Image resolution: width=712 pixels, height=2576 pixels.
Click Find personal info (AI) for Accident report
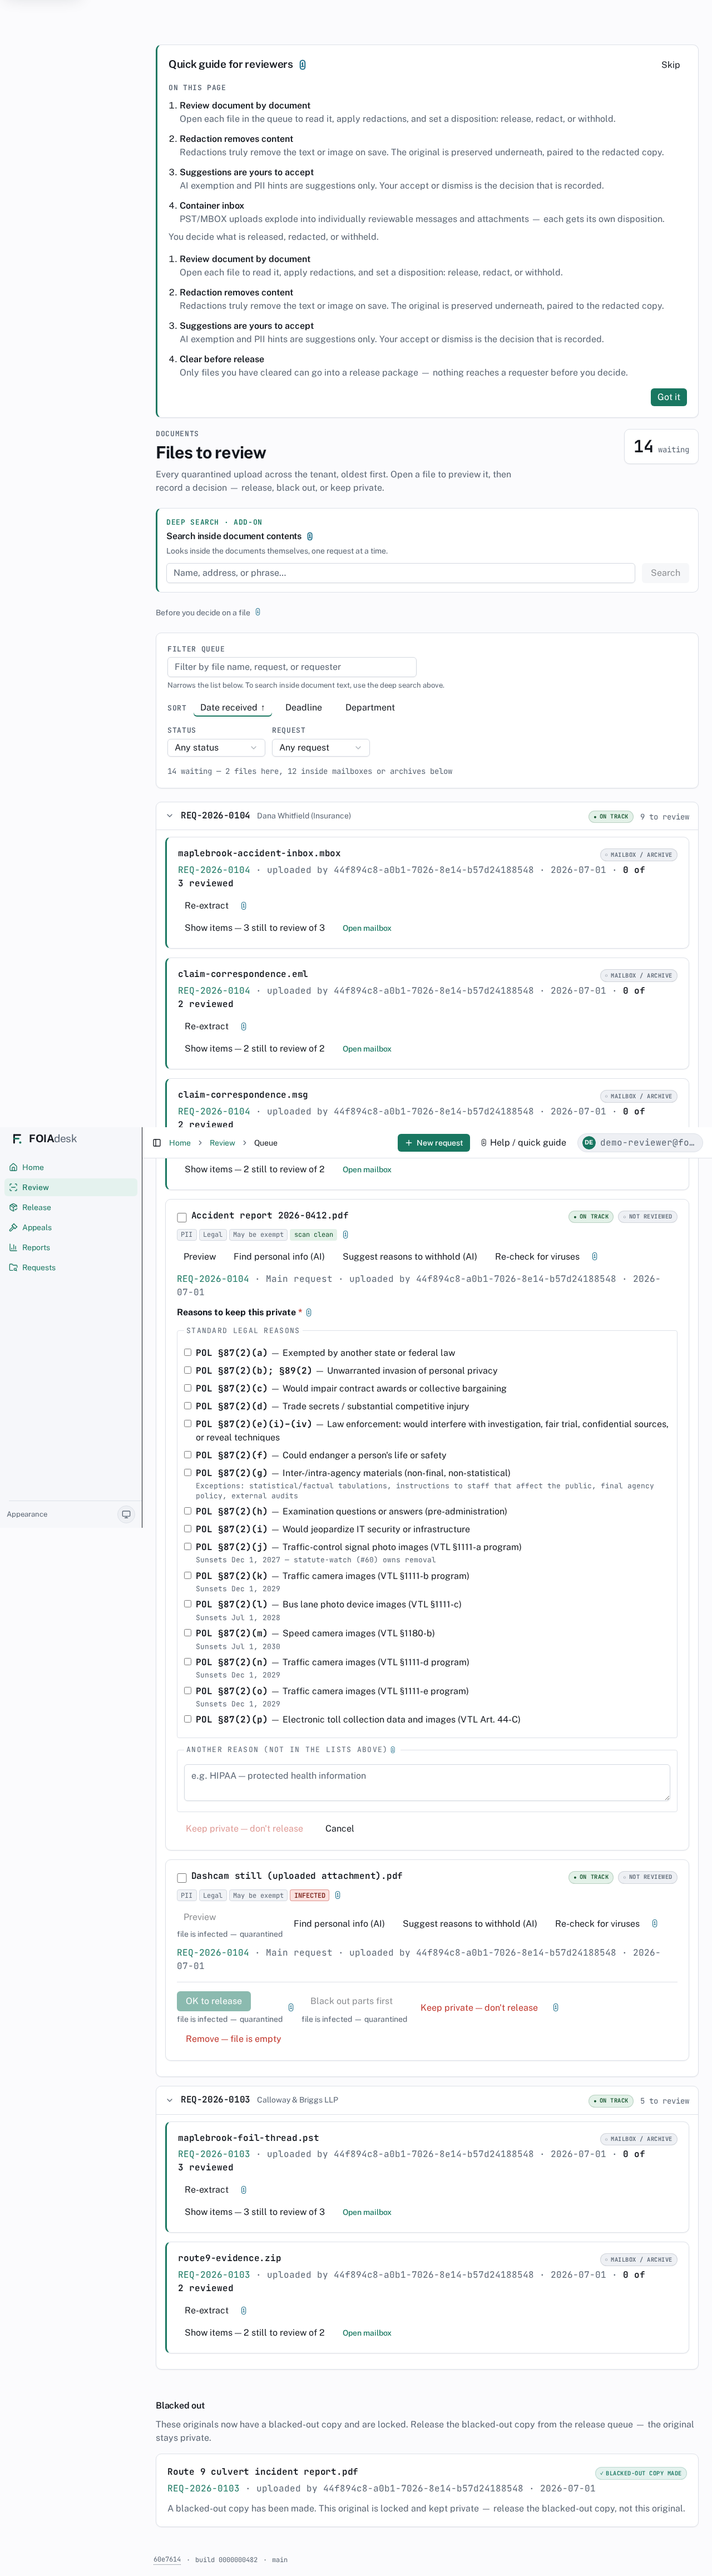point(279,1257)
